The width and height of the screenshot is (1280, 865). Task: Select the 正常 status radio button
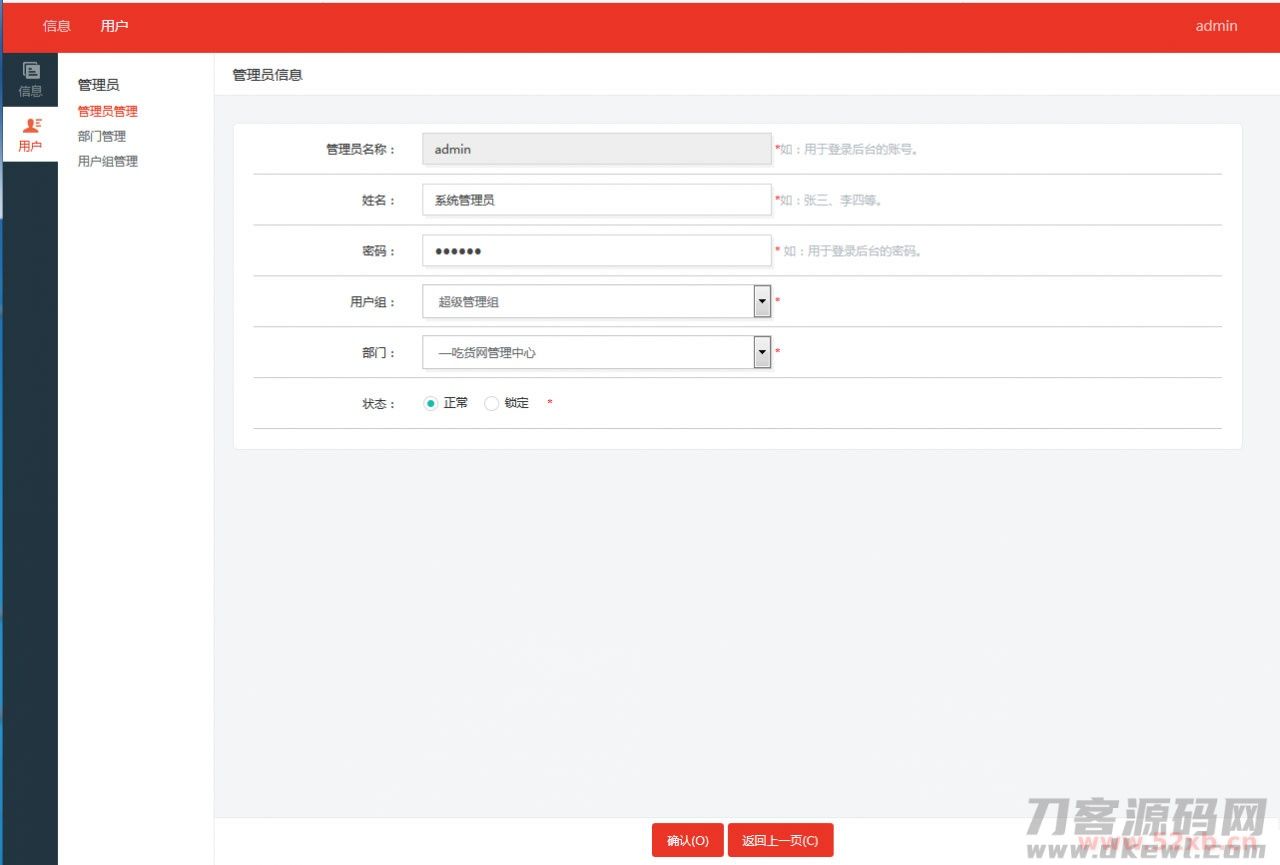pos(431,403)
